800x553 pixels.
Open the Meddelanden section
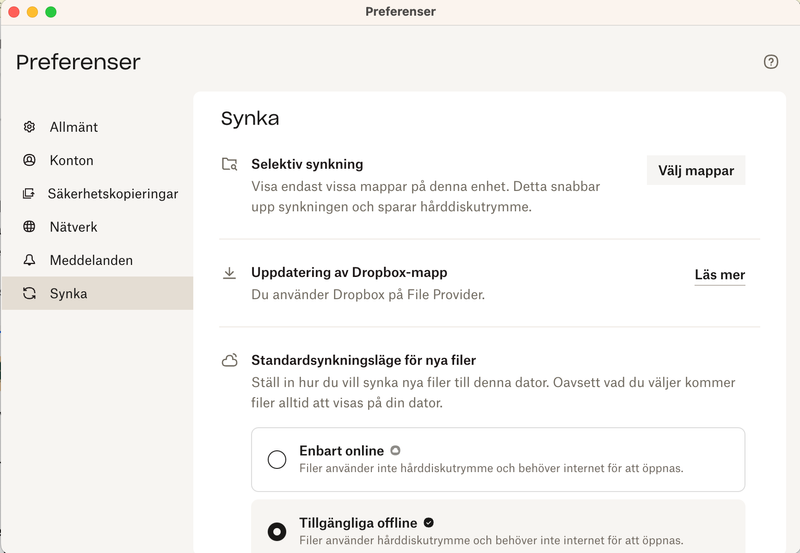[x=91, y=260]
